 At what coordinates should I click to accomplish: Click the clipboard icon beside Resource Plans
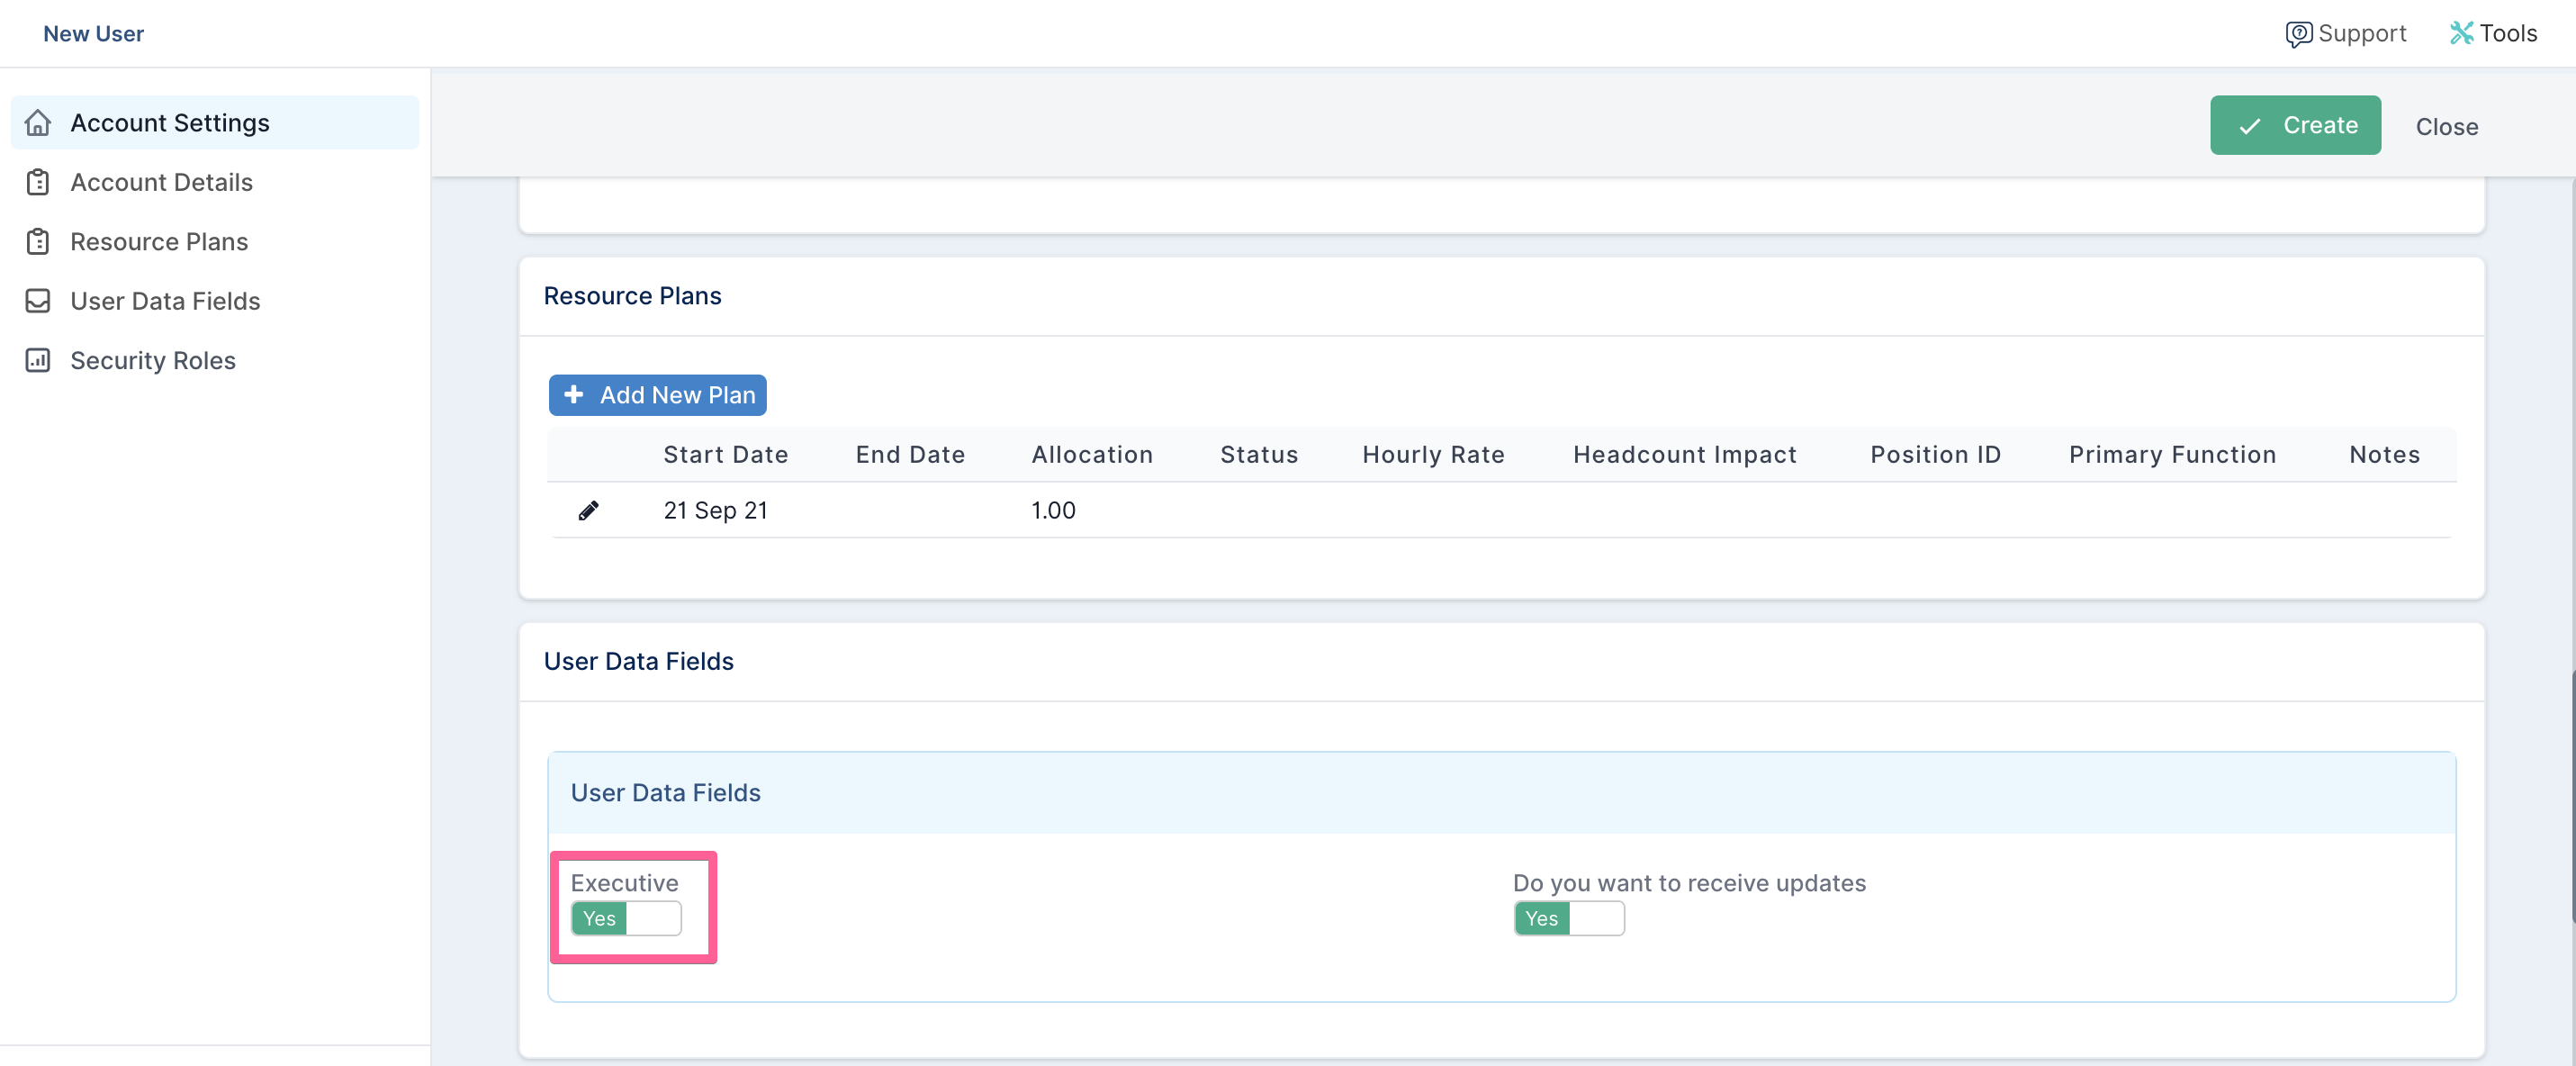pyautogui.click(x=38, y=241)
